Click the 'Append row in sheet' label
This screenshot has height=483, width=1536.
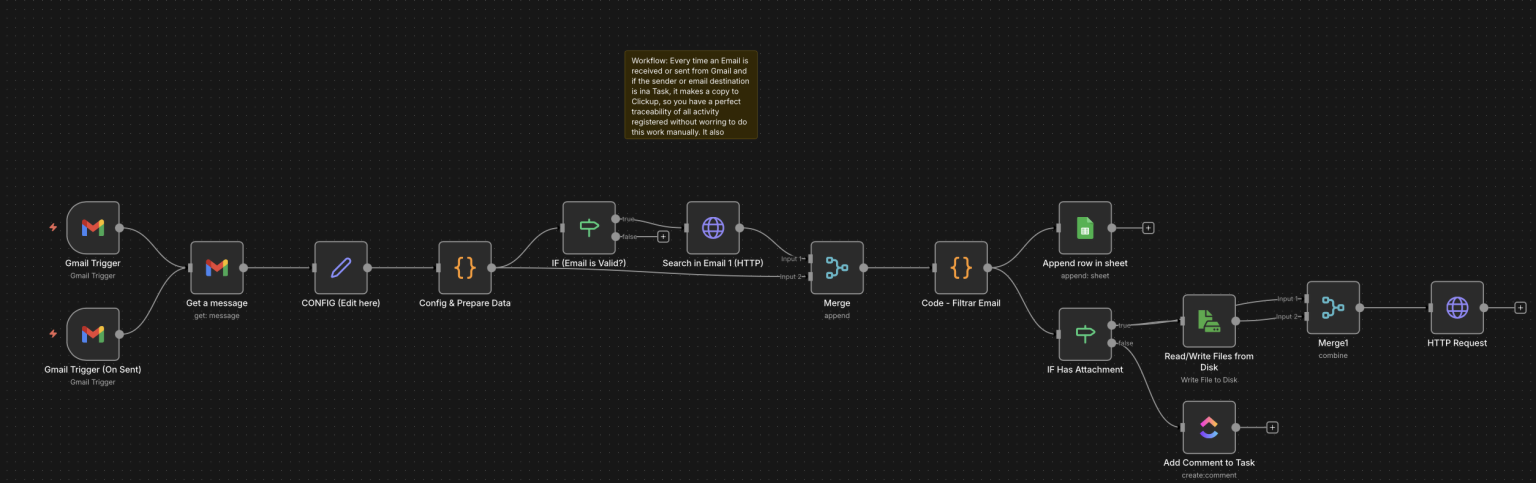pyautogui.click(x=1085, y=264)
